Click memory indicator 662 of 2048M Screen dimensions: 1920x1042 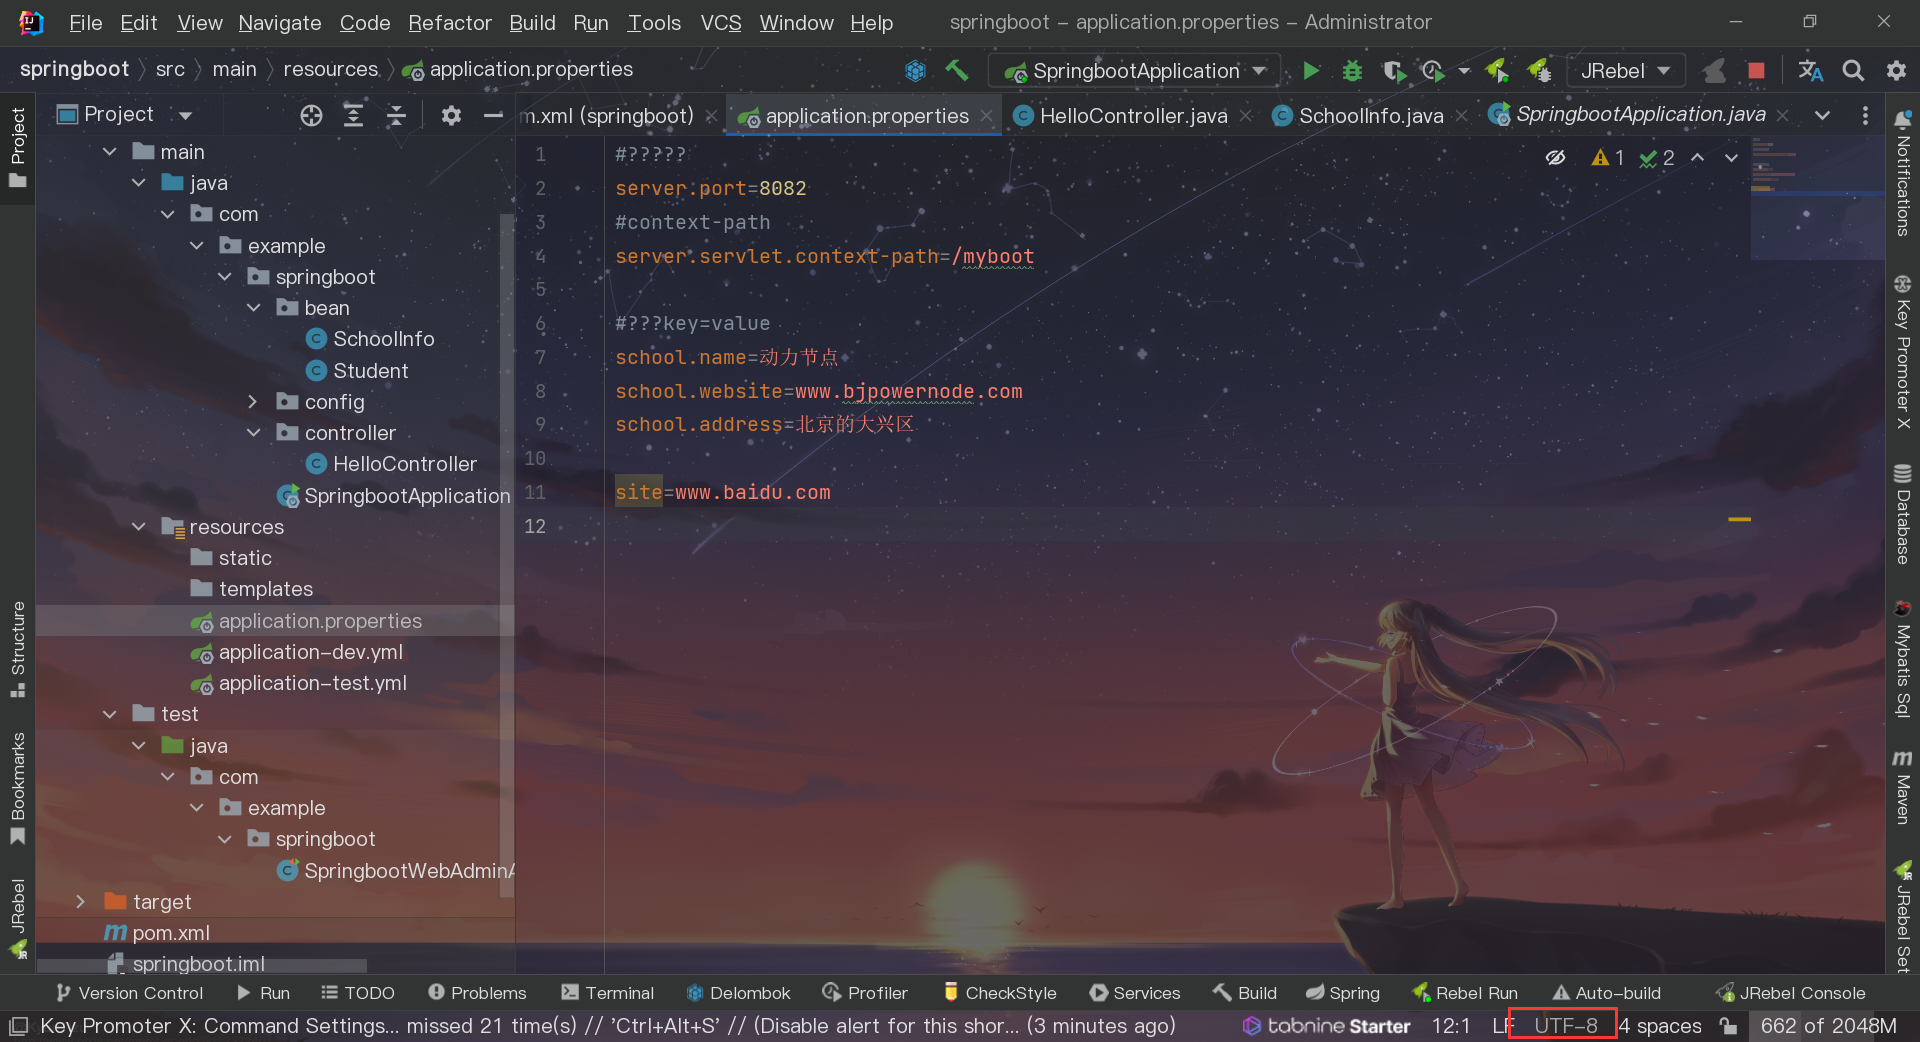click(1828, 1026)
